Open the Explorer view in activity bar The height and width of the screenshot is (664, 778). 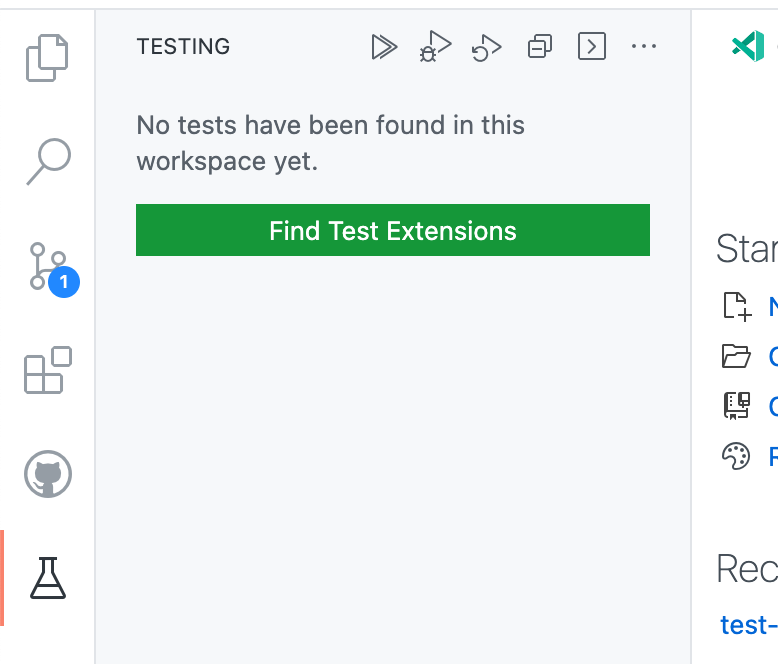[x=47, y=58]
